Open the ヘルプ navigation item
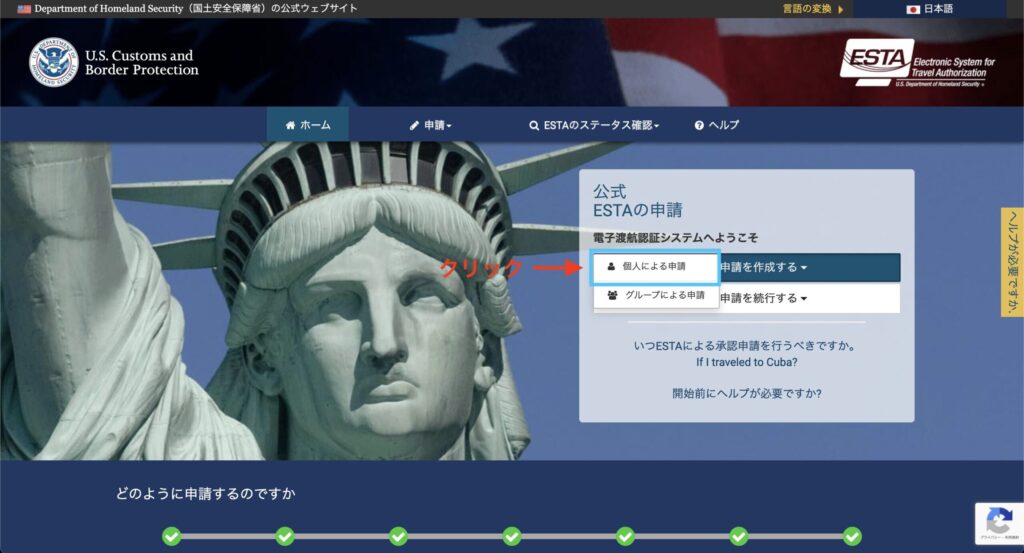 coord(717,125)
